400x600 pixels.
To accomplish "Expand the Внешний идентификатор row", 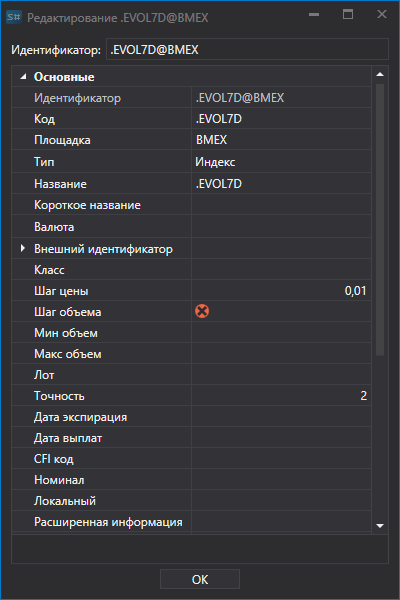I will [x=23, y=248].
